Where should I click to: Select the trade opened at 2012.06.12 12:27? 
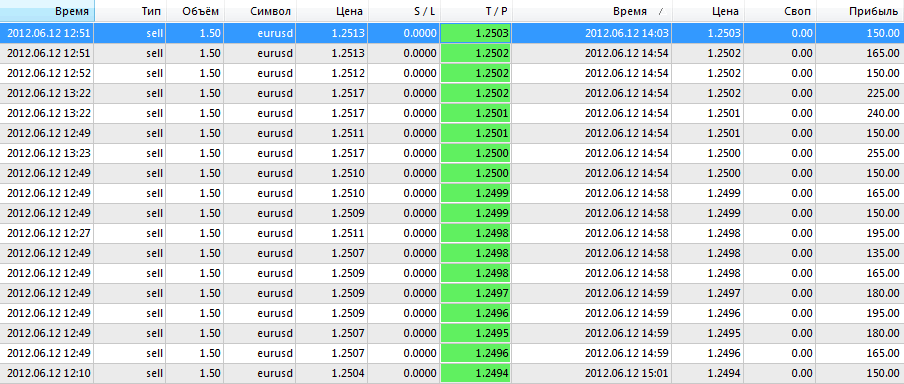(x=452, y=234)
